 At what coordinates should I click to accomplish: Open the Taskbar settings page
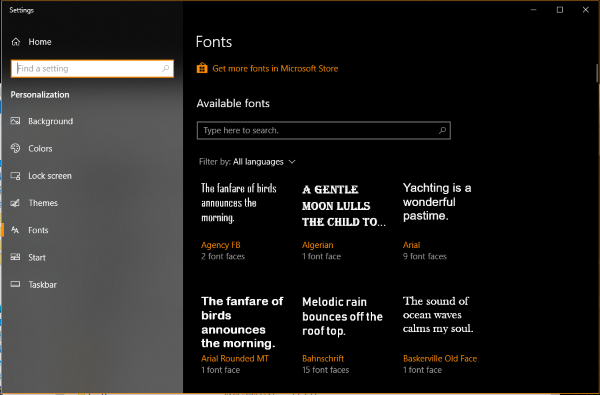tap(92, 284)
